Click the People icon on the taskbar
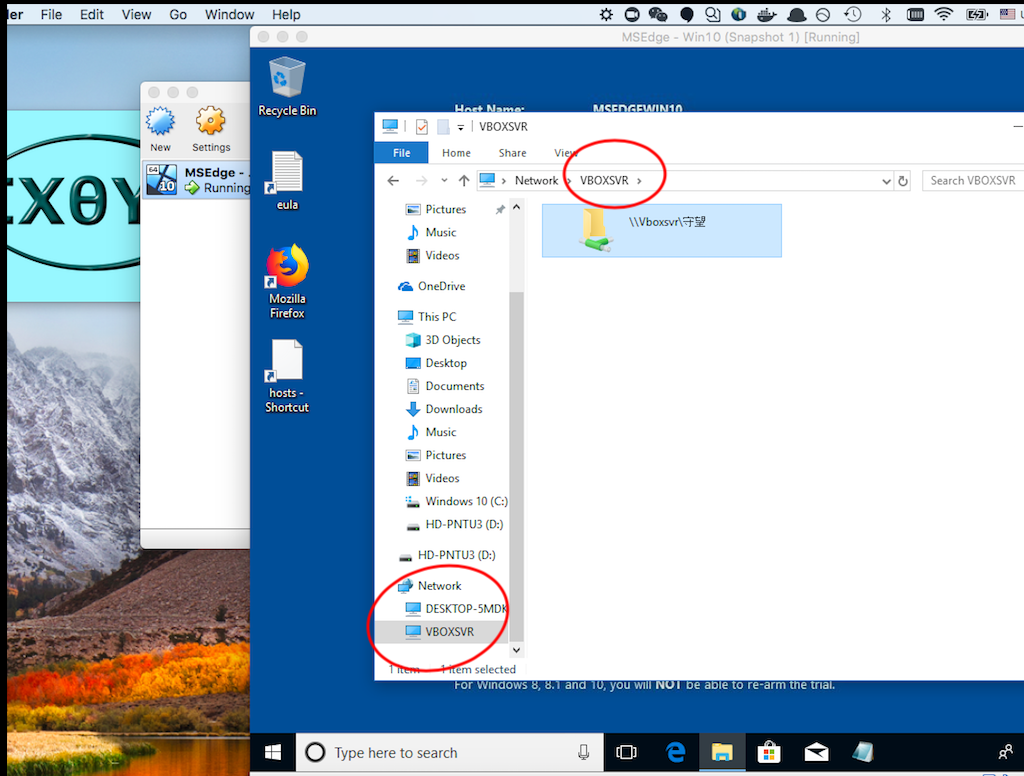This screenshot has height=776, width=1024. click(1006, 752)
